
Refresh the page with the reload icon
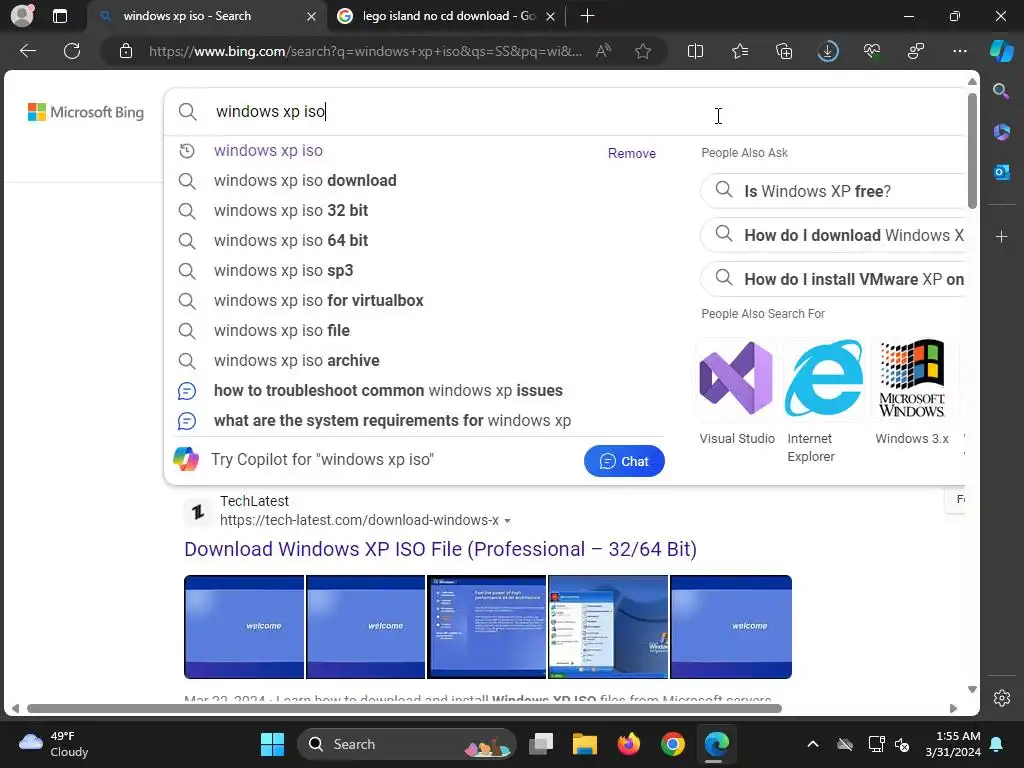pos(72,51)
